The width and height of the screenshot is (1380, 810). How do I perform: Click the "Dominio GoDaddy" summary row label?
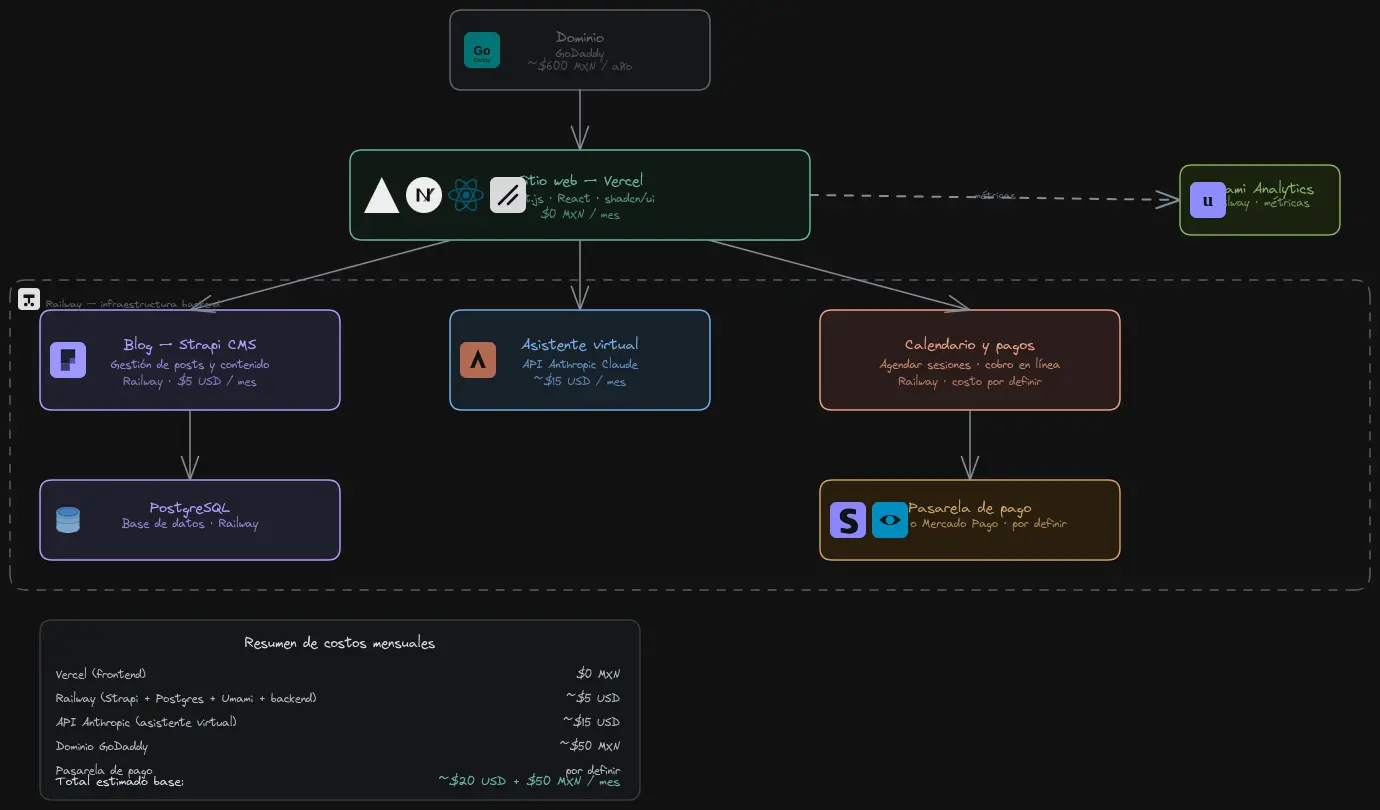coord(102,746)
